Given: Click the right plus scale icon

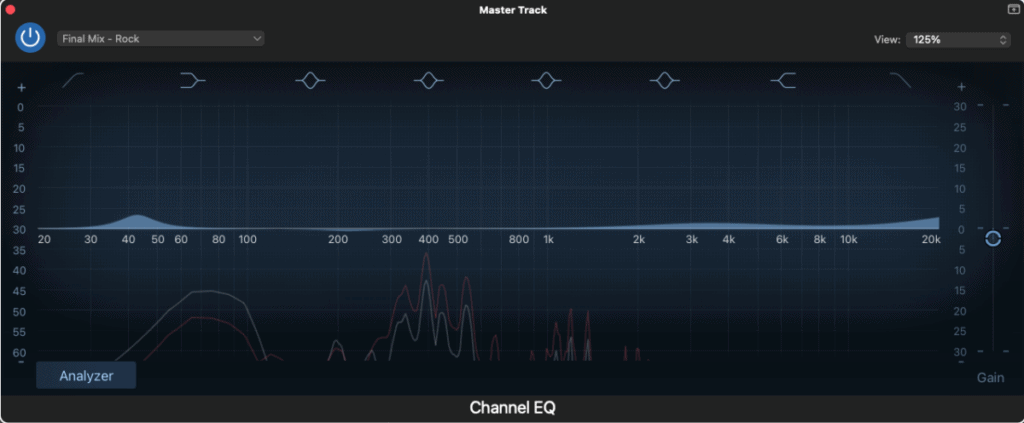Looking at the screenshot, I should click(x=961, y=87).
